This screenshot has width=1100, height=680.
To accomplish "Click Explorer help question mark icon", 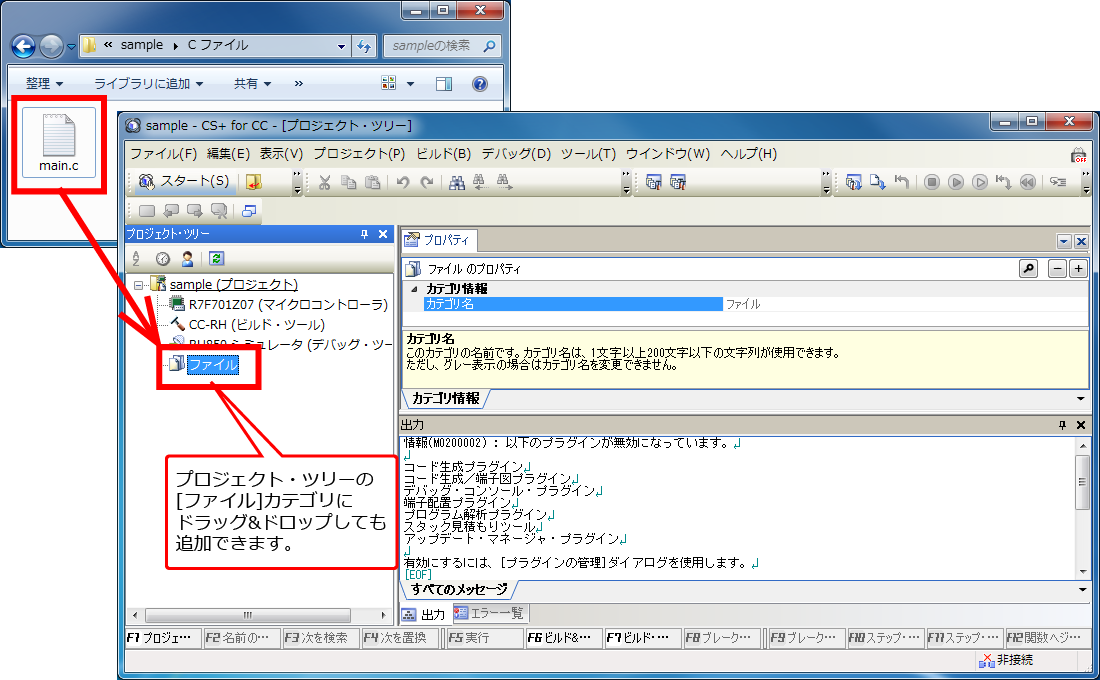I will pyautogui.click(x=479, y=84).
